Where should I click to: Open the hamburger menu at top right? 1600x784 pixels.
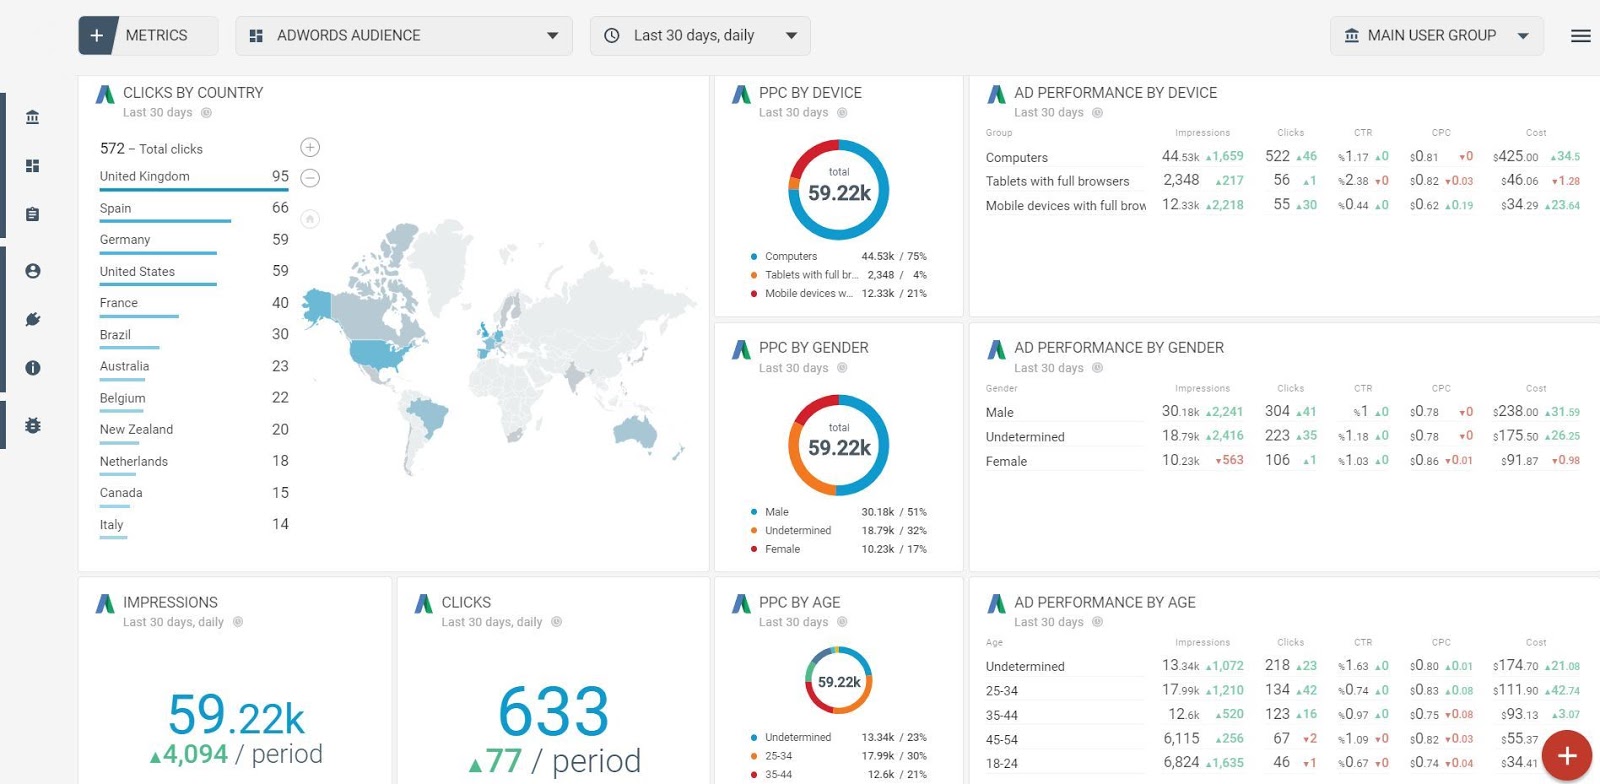[x=1580, y=36]
